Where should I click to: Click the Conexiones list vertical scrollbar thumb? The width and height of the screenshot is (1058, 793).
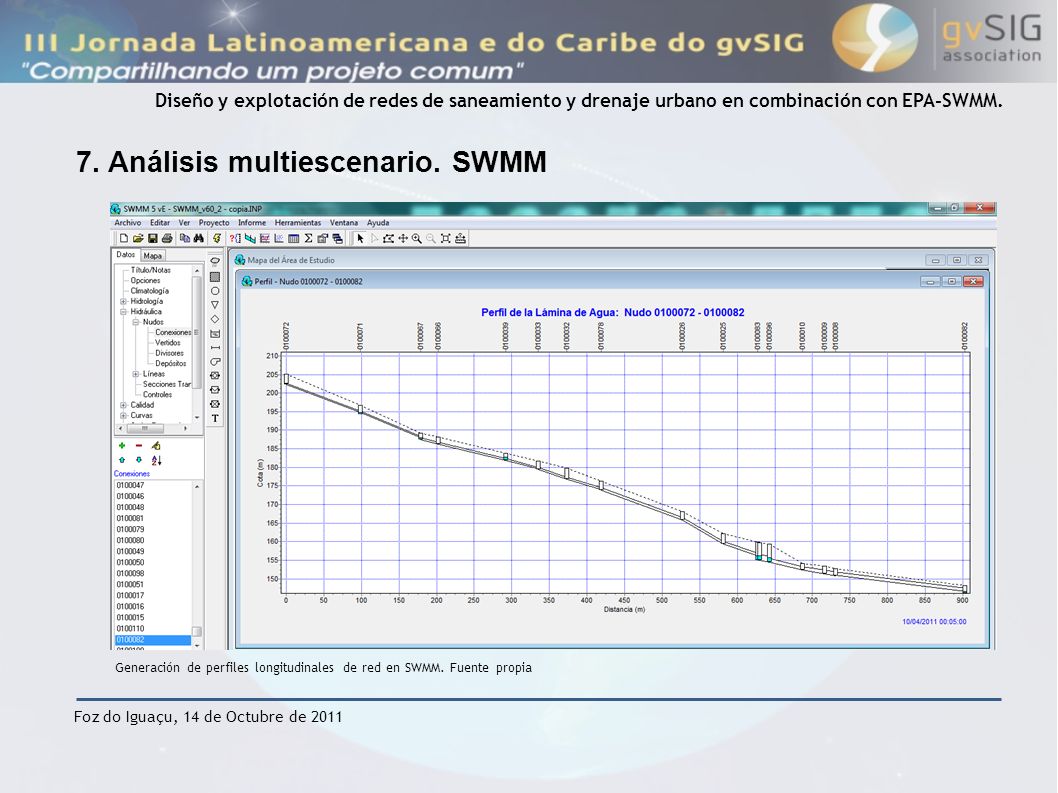(197, 632)
